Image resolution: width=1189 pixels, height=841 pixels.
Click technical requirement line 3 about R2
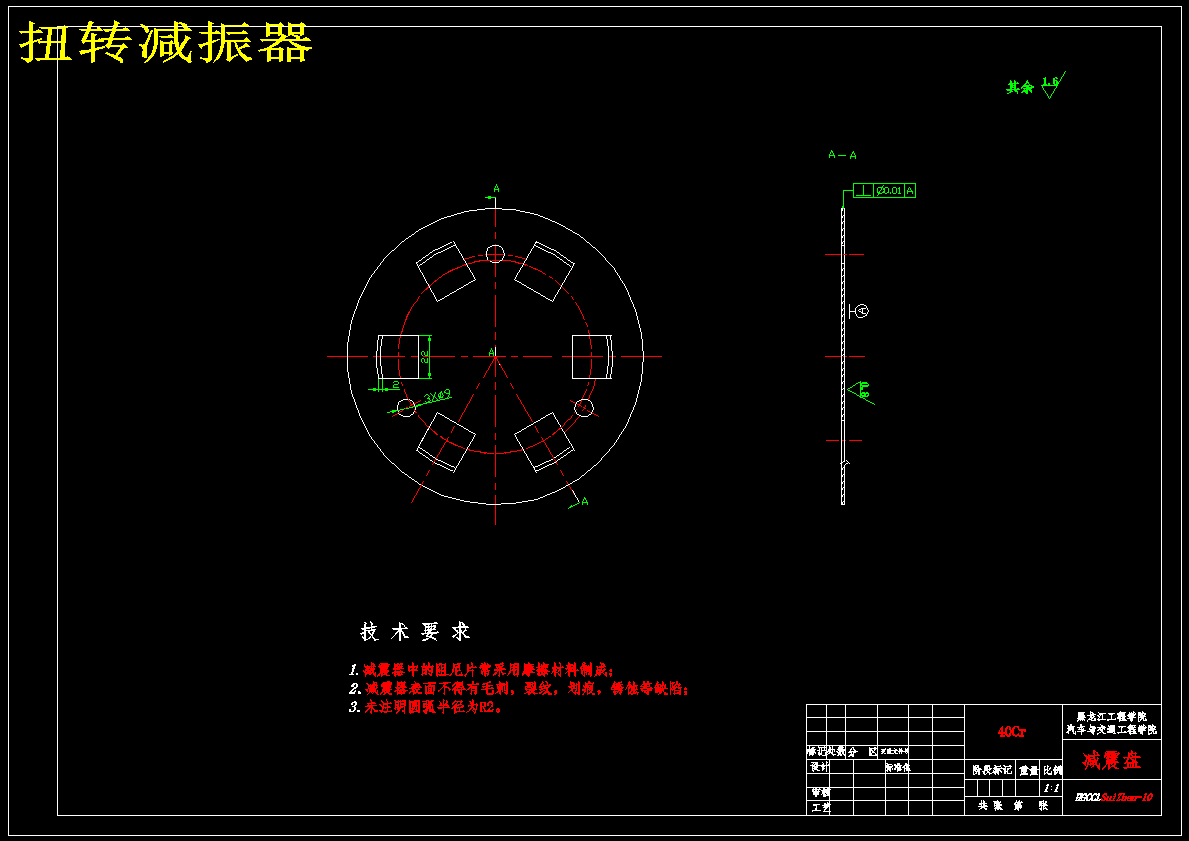(x=425, y=708)
